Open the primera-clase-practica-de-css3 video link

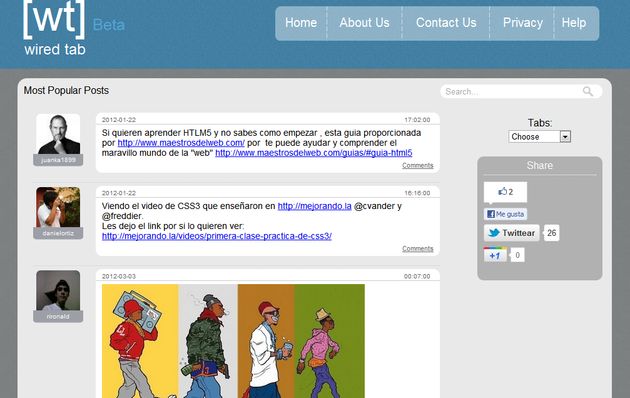coord(217,236)
